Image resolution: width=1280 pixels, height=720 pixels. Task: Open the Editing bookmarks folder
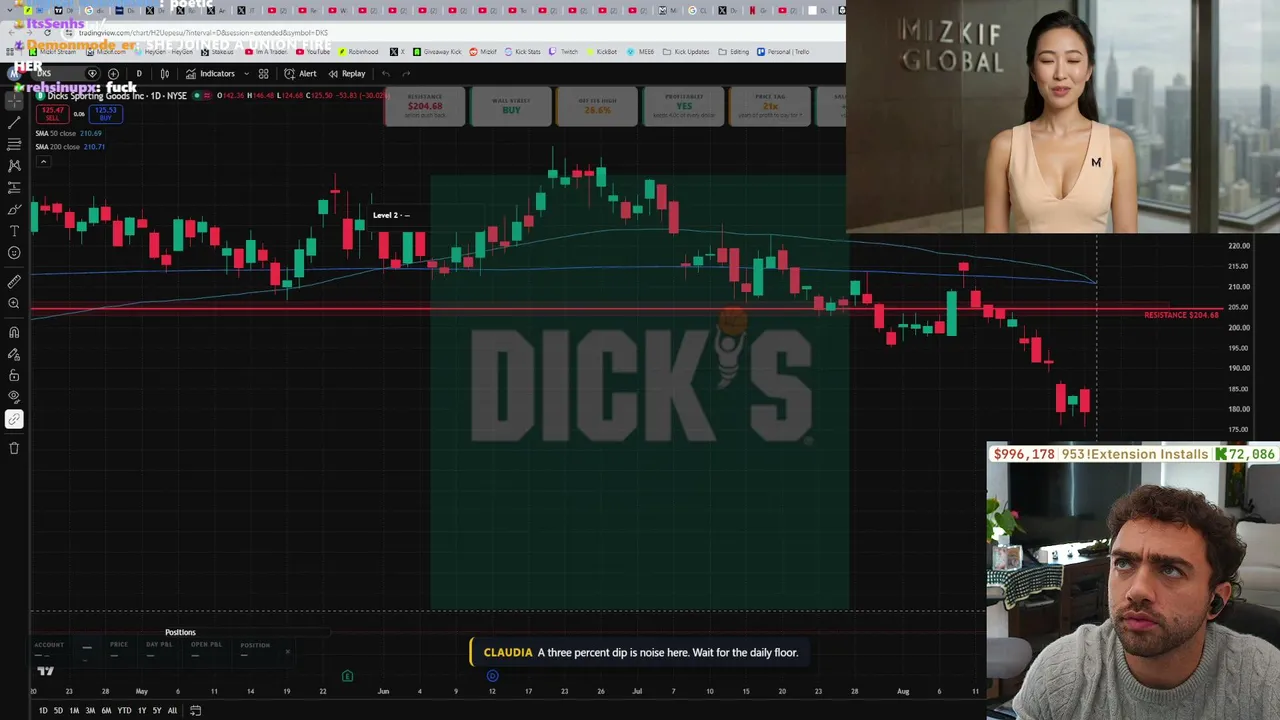point(735,52)
